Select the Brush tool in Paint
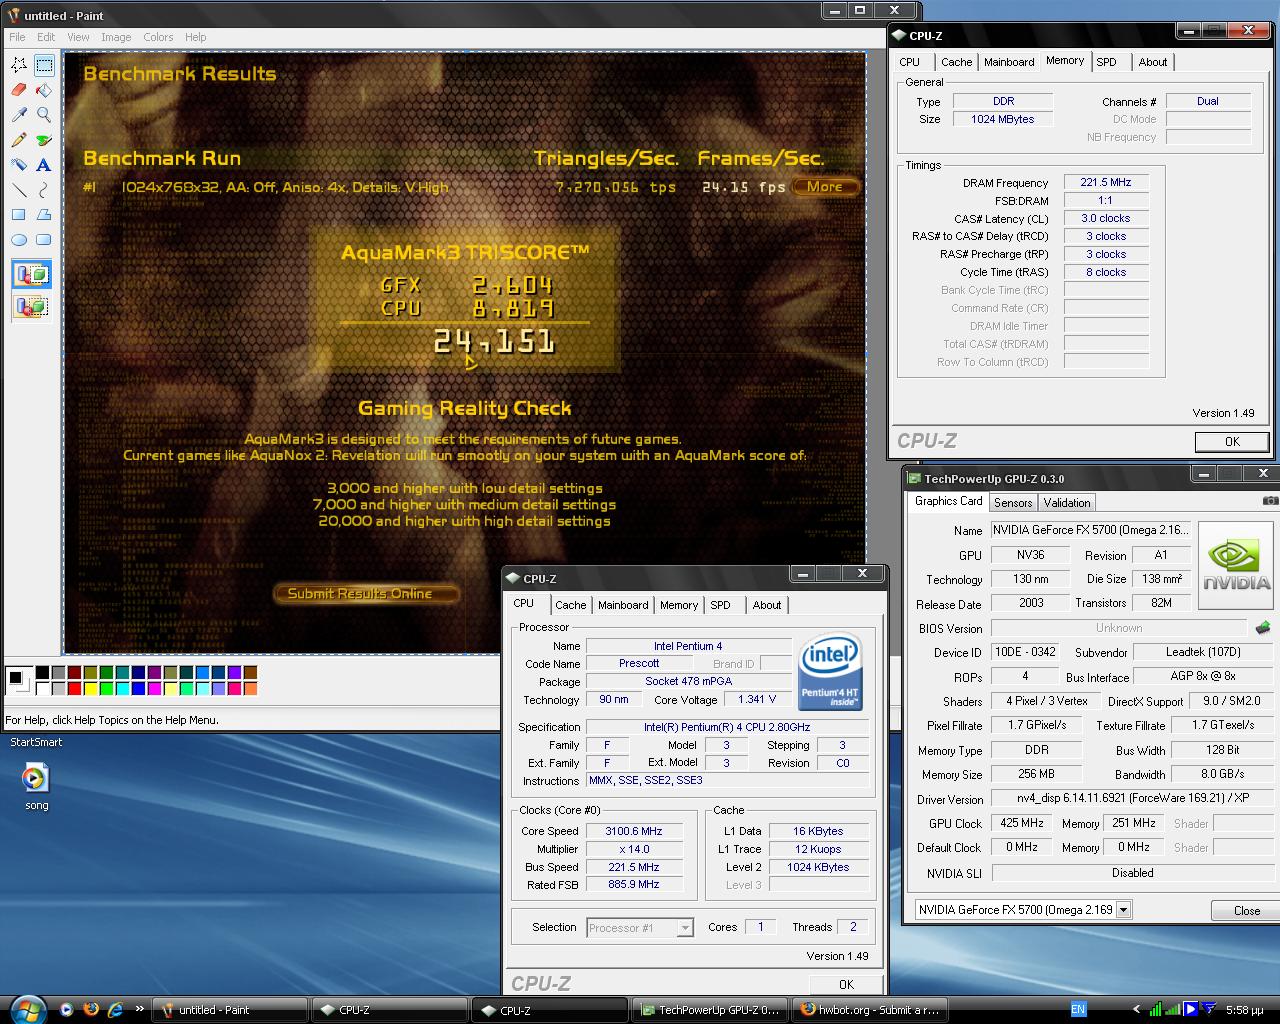The width and height of the screenshot is (1280, 1024). point(44,140)
